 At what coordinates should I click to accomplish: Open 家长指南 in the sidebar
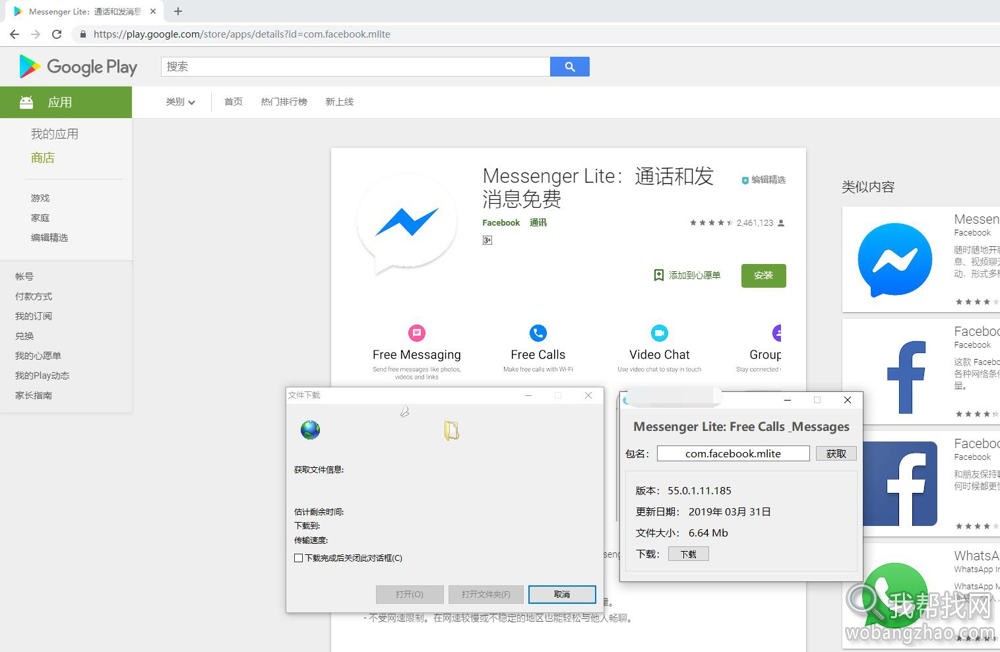coord(34,395)
